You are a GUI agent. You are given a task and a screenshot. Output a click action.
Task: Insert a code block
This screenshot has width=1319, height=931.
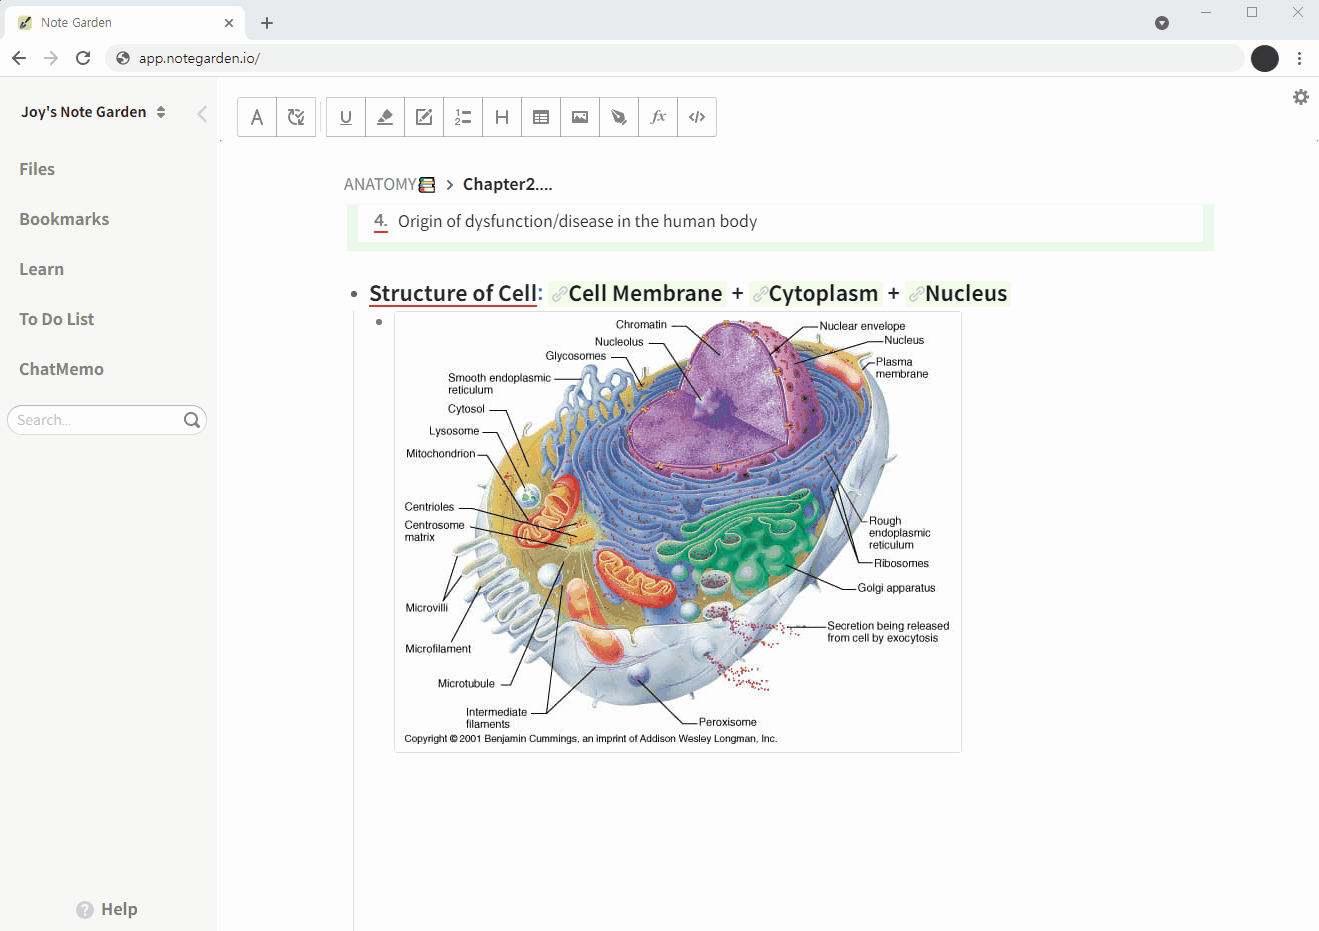pos(697,117)
